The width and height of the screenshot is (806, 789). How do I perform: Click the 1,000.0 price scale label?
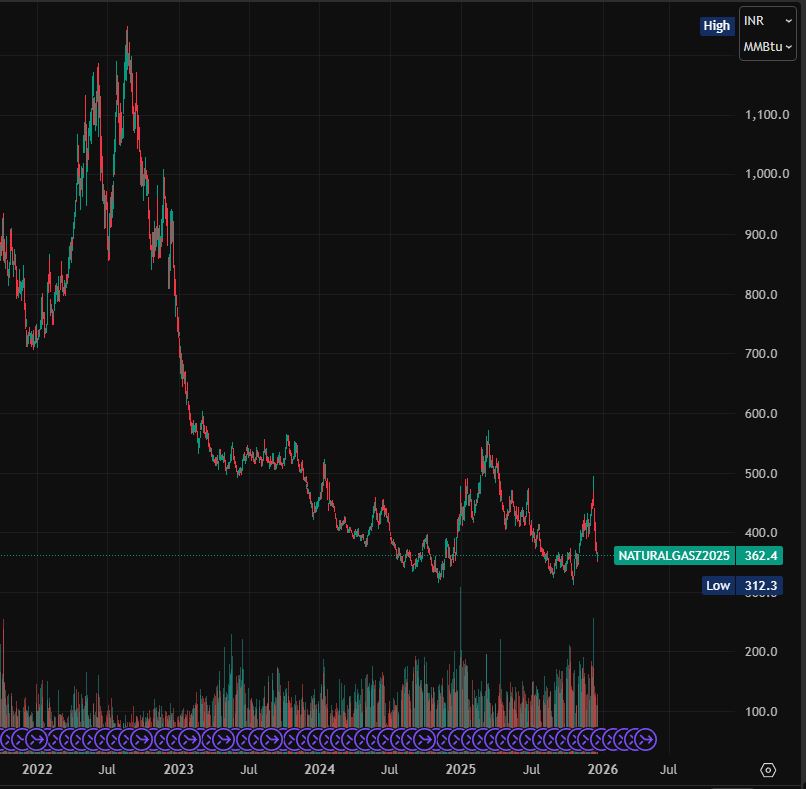click(x=767, y=174)
